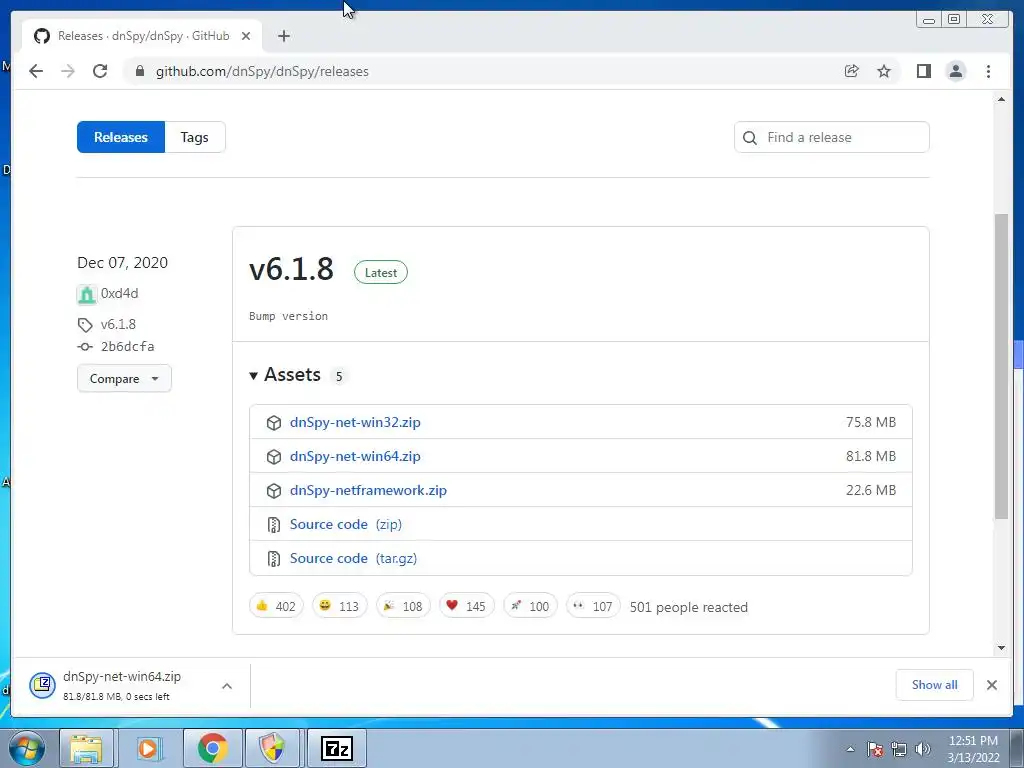1024x768 pixels.
Task: Switch to the Tags view
Action: tap(195, 137)
